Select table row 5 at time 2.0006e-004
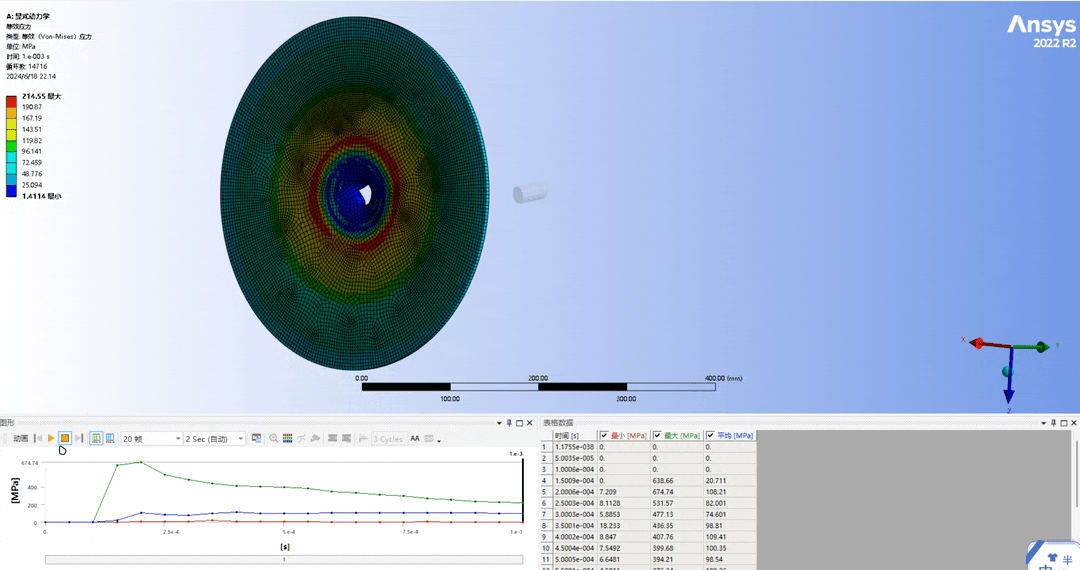The width and height of the screenshot is (1080, 570). [575, 492]
